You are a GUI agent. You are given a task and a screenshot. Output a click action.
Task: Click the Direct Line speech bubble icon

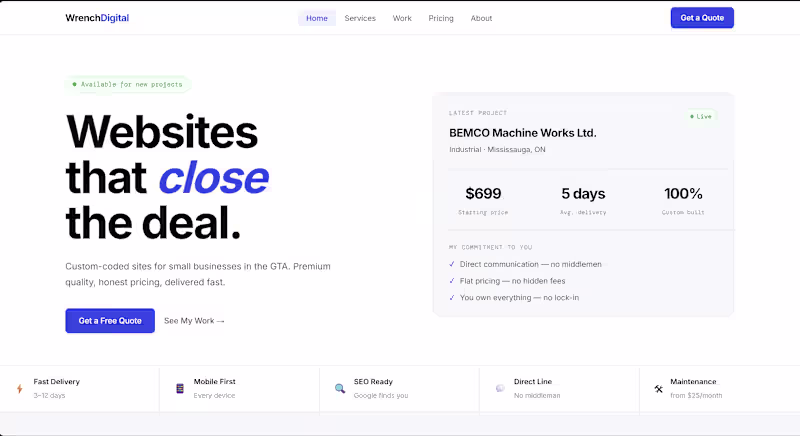click(500, 389)
